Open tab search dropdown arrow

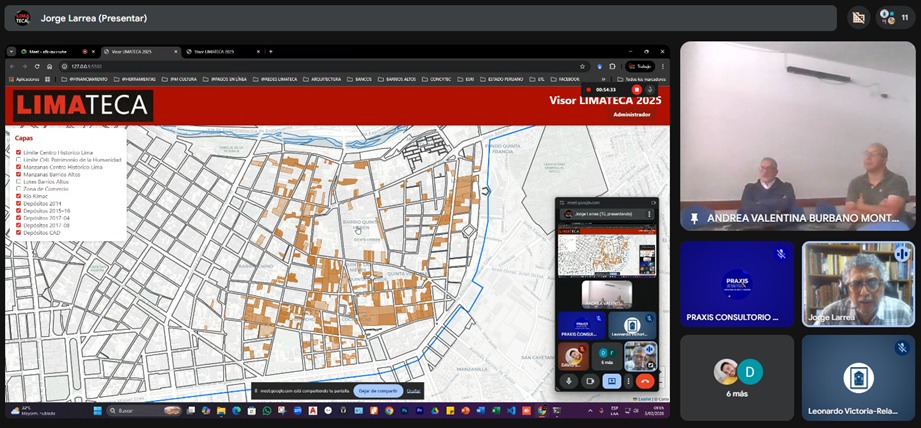tap(11, 52)
